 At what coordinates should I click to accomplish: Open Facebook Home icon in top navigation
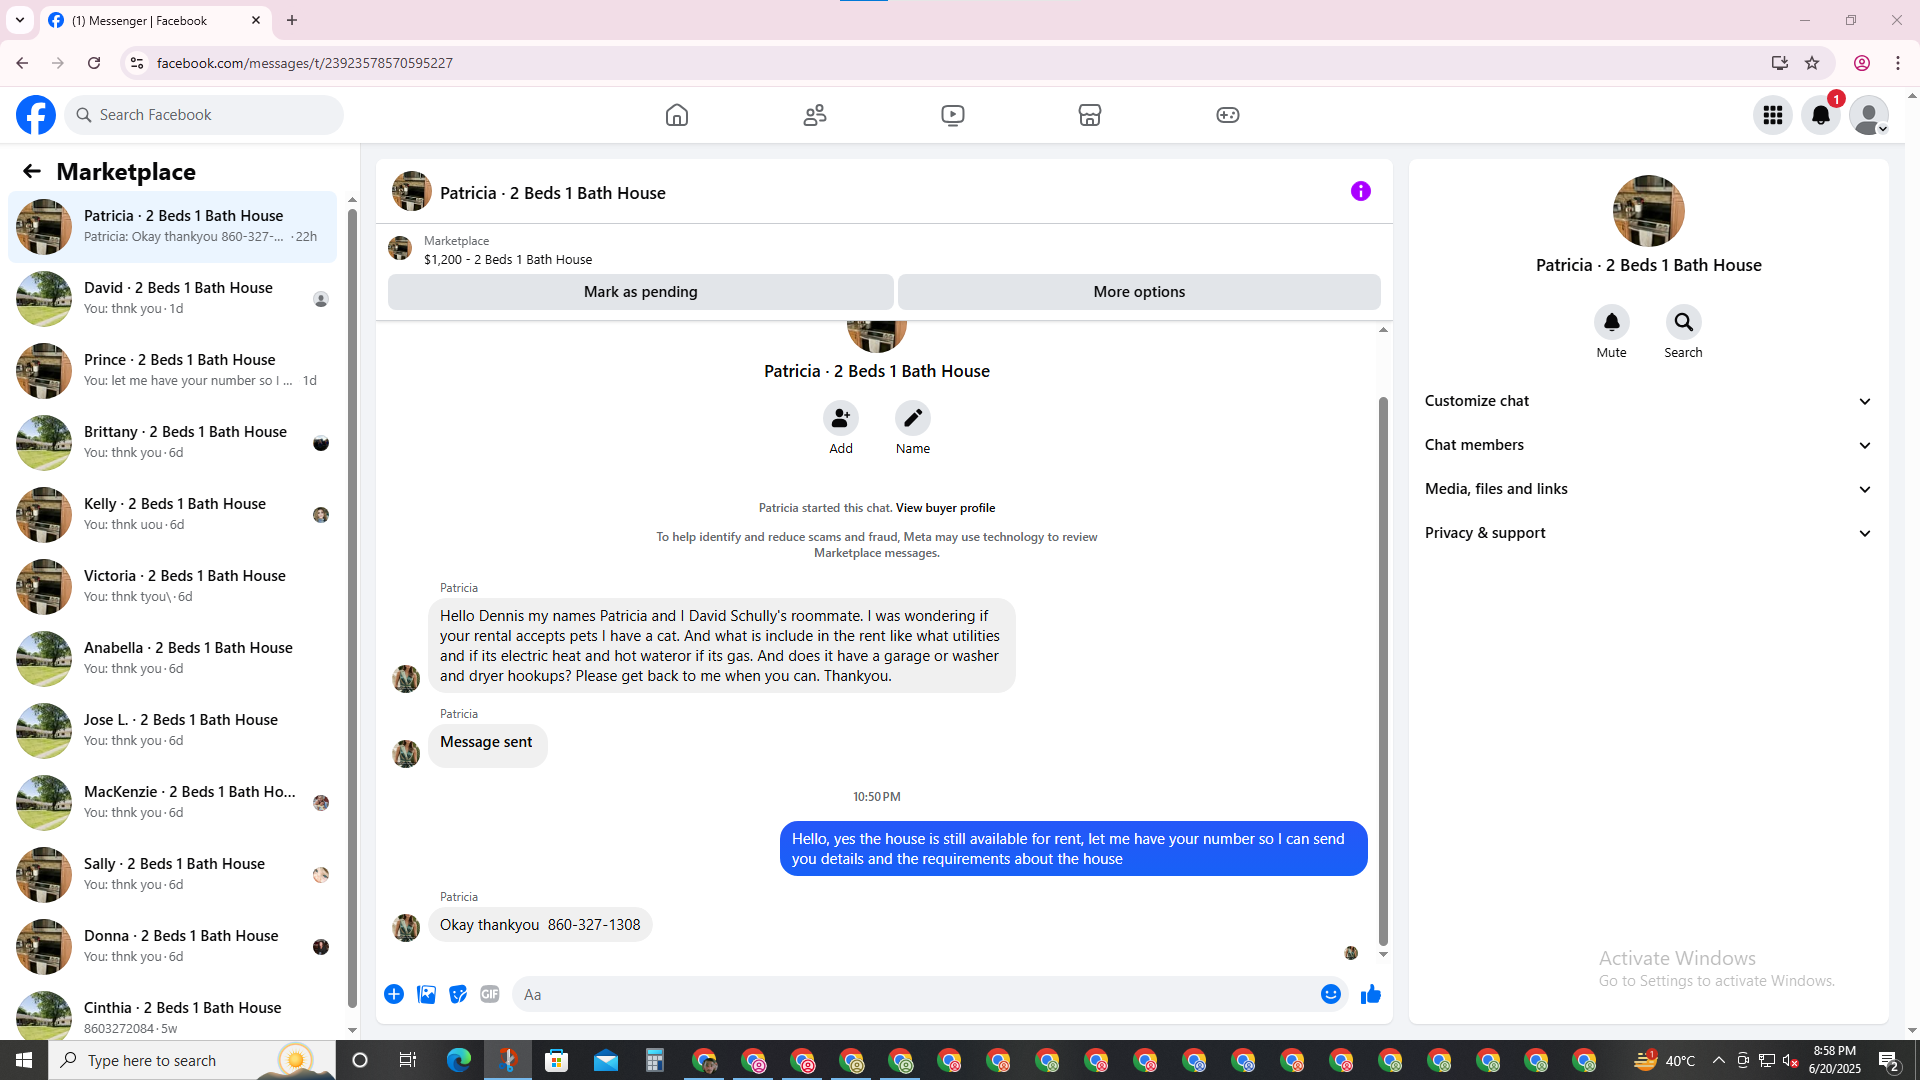point(677,115)
